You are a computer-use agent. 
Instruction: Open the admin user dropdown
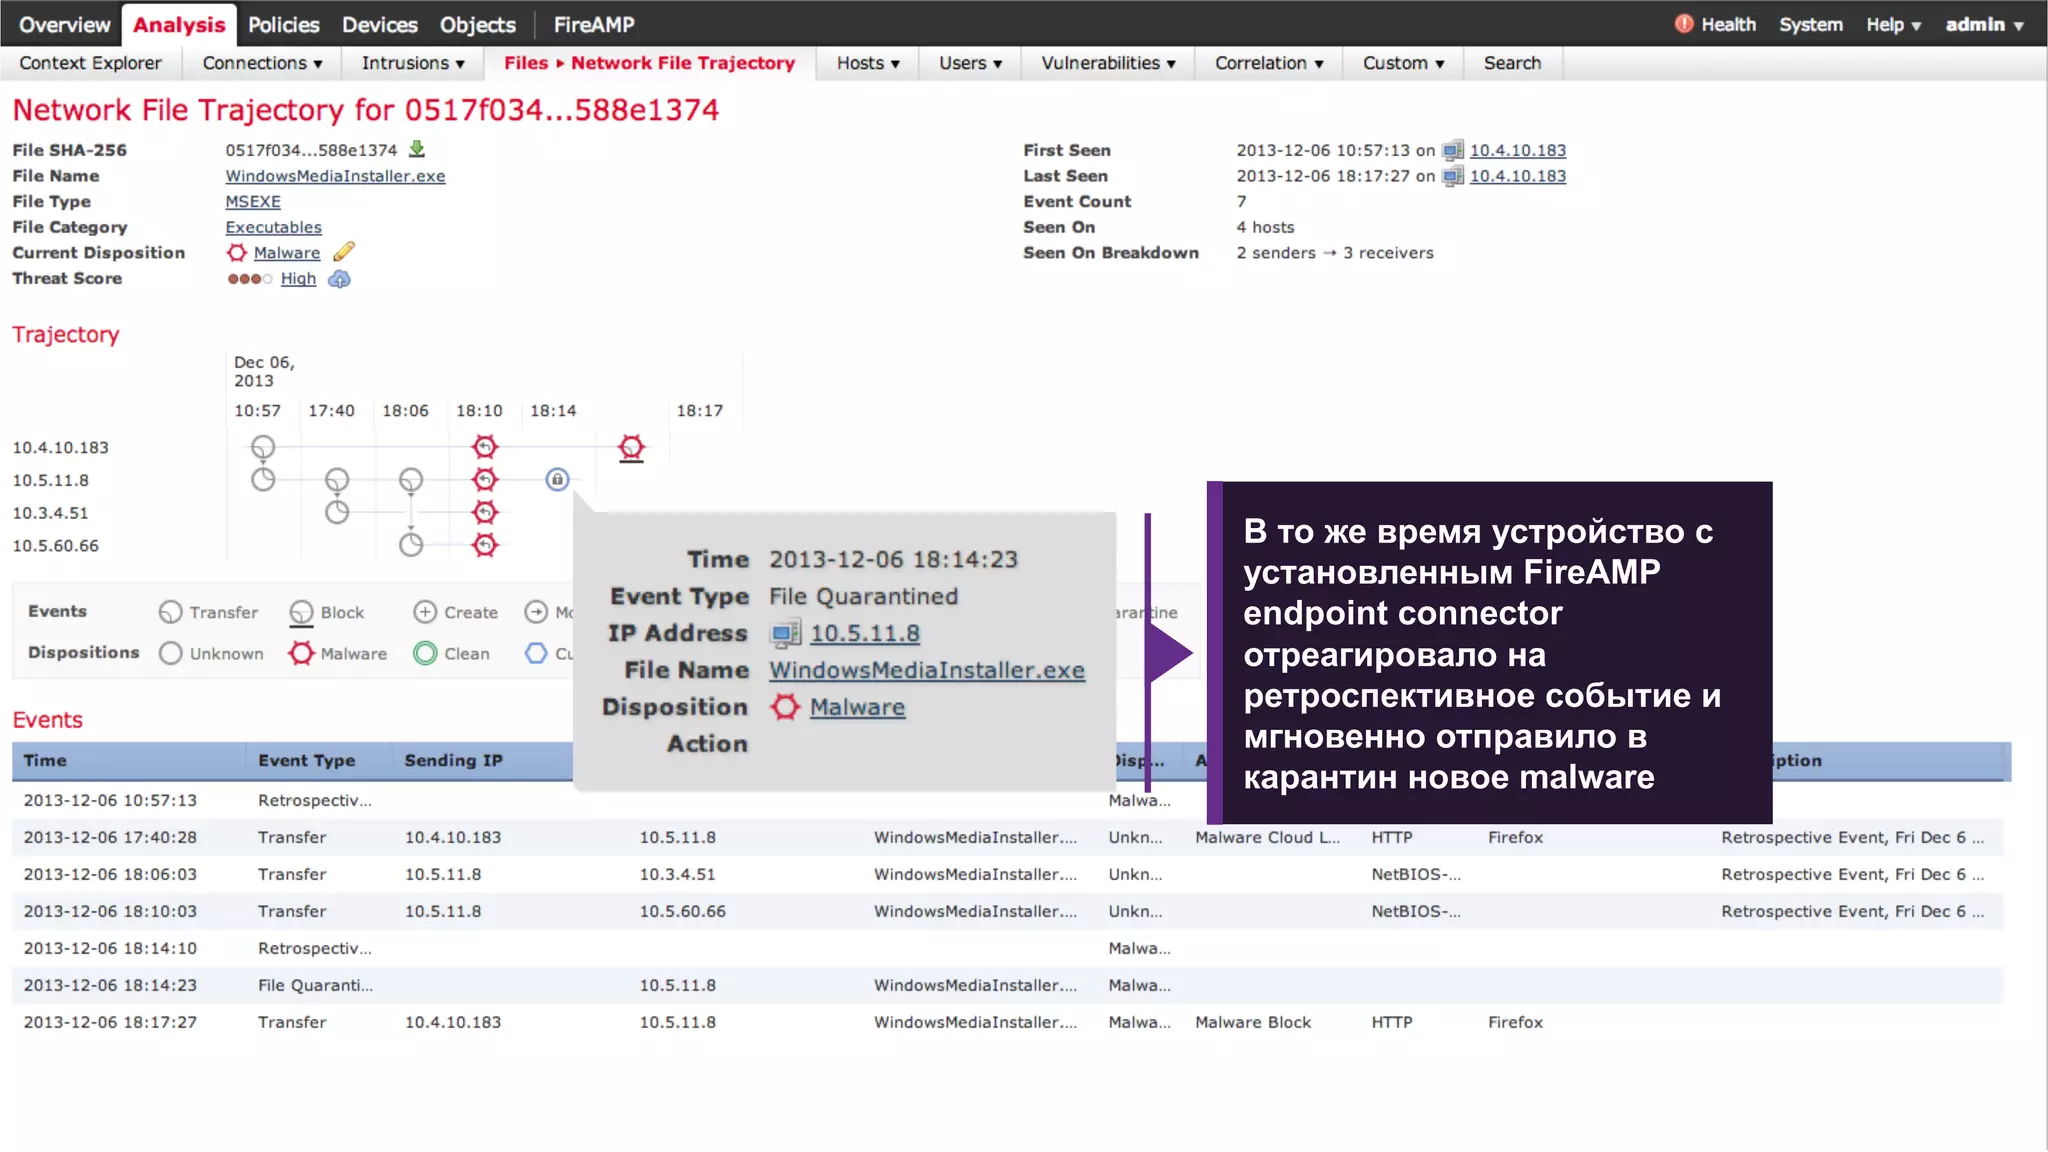(1984, 24)
